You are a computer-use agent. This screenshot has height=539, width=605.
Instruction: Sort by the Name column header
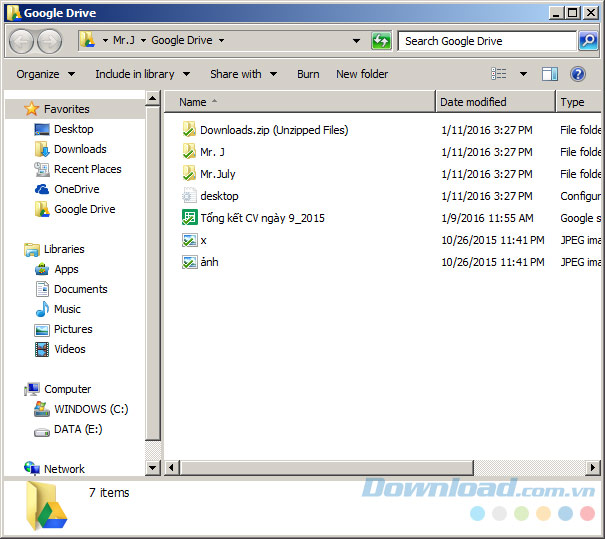[x=300, y=101]
